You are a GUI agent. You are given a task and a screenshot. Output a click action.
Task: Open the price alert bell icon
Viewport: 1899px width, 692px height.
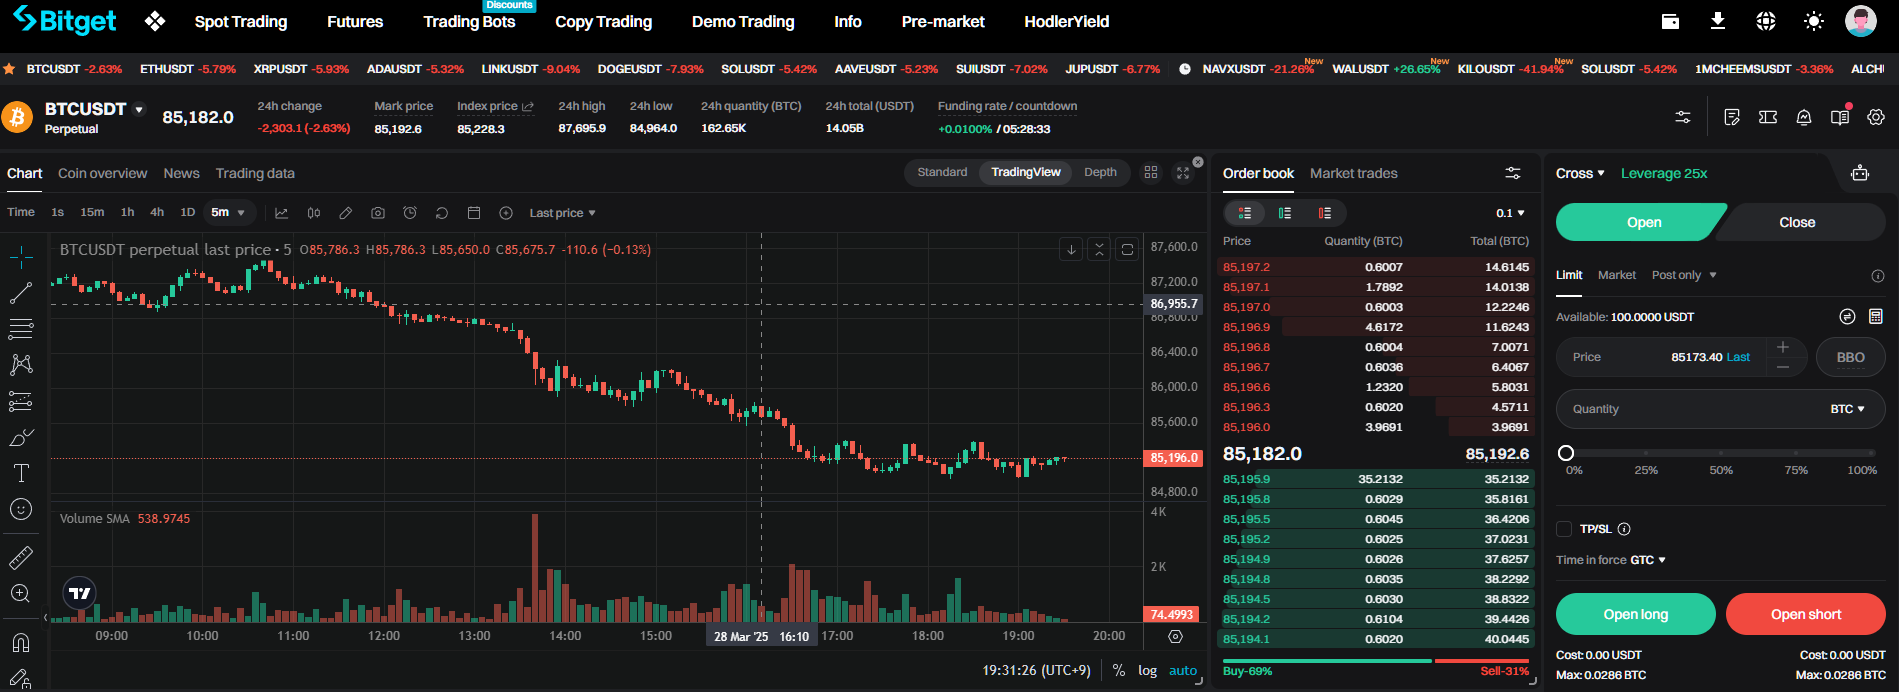coord(1804,117)
